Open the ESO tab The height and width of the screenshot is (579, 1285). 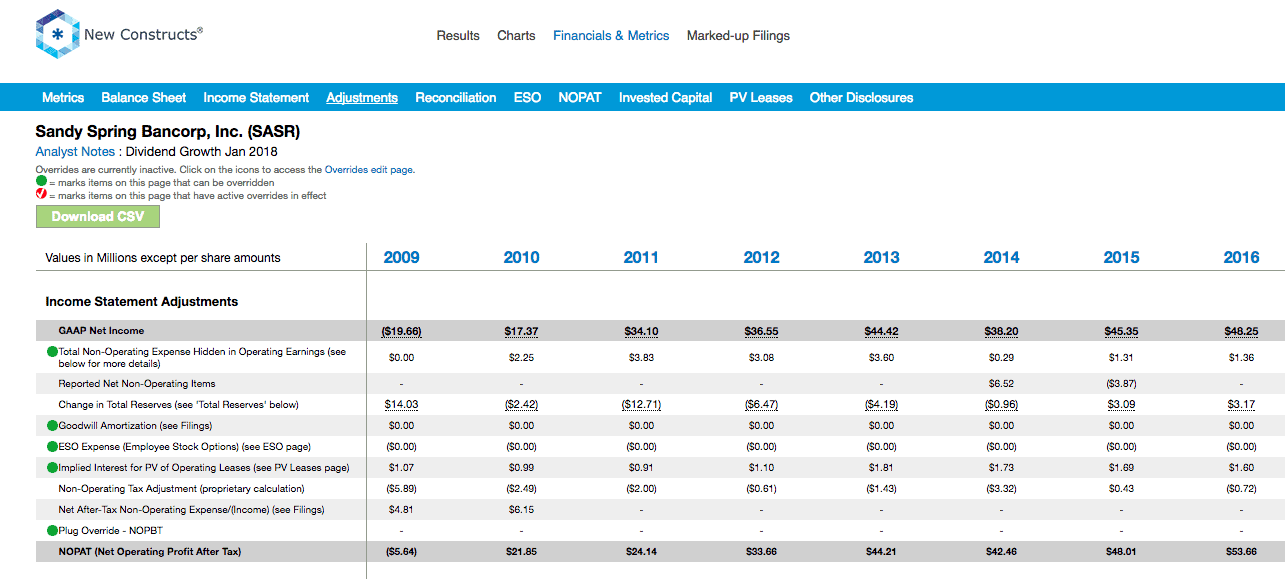coord(527,98)
